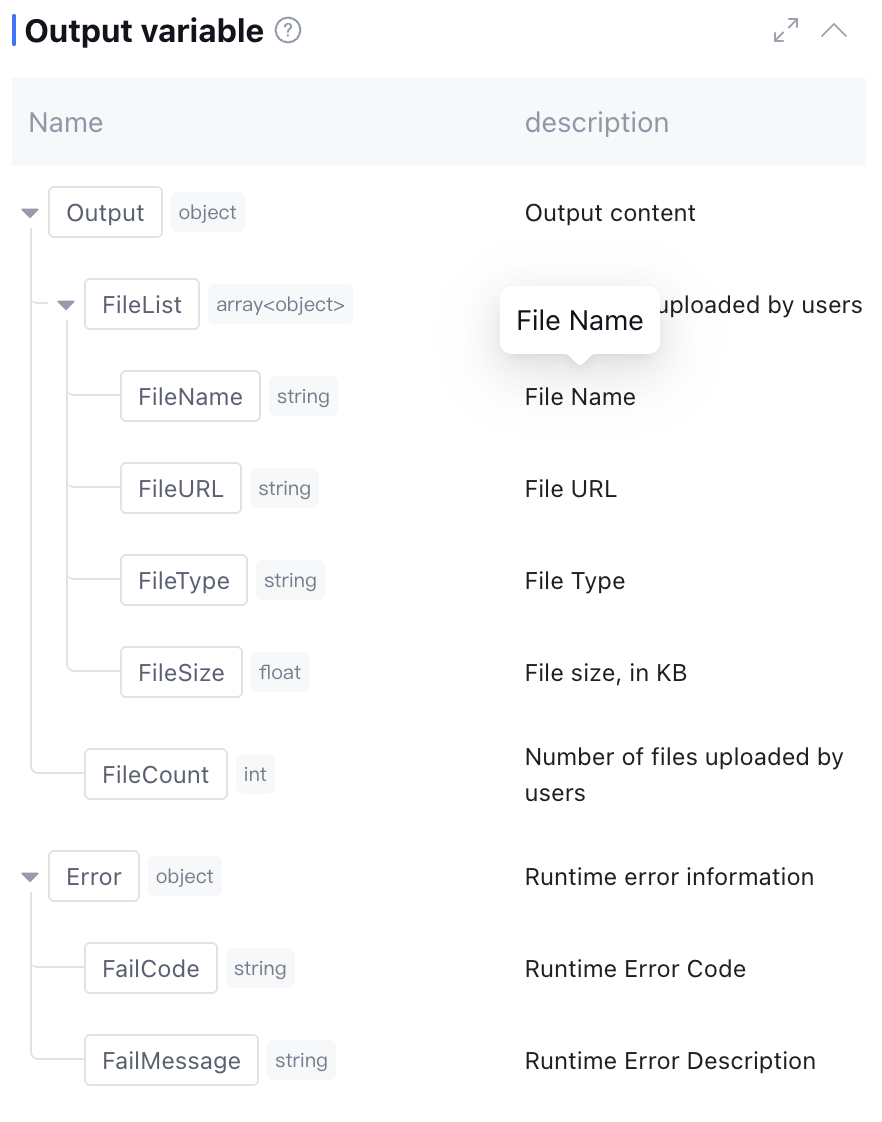The width and height of the screenshot is (882, 1122).
Task: Click the File Name description text
Action: (x=580, y=397)
